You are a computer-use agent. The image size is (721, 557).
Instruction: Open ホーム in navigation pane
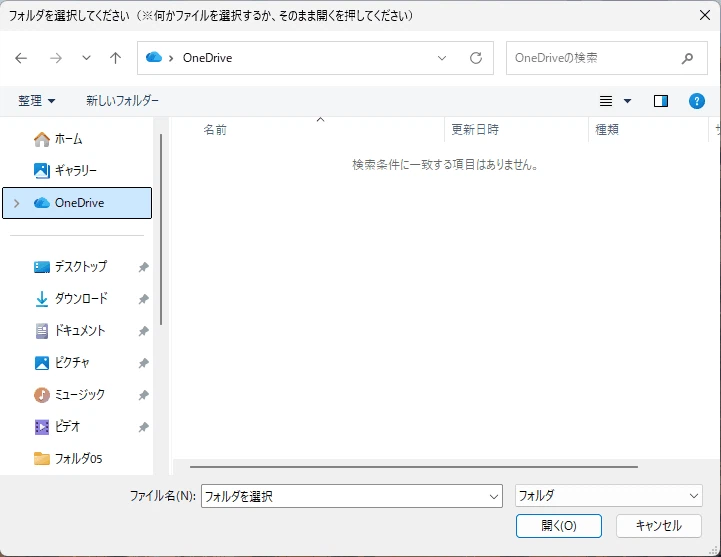tap(58, 139)
